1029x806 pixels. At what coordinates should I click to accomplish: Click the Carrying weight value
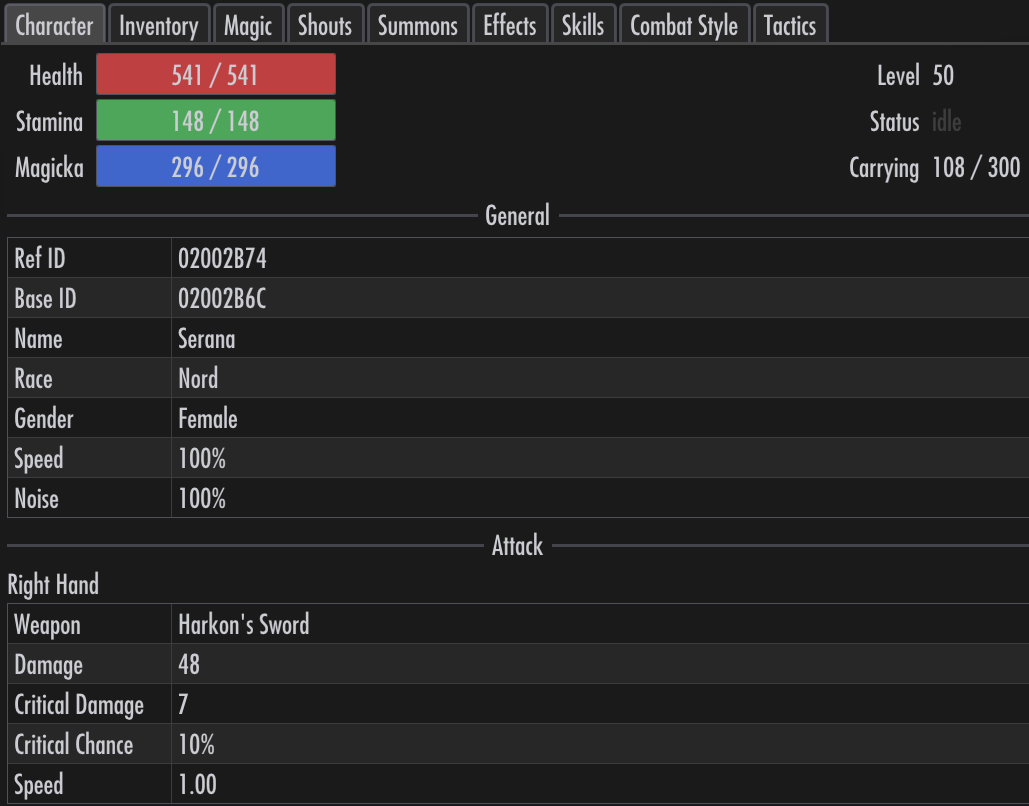tap(976, 167)
